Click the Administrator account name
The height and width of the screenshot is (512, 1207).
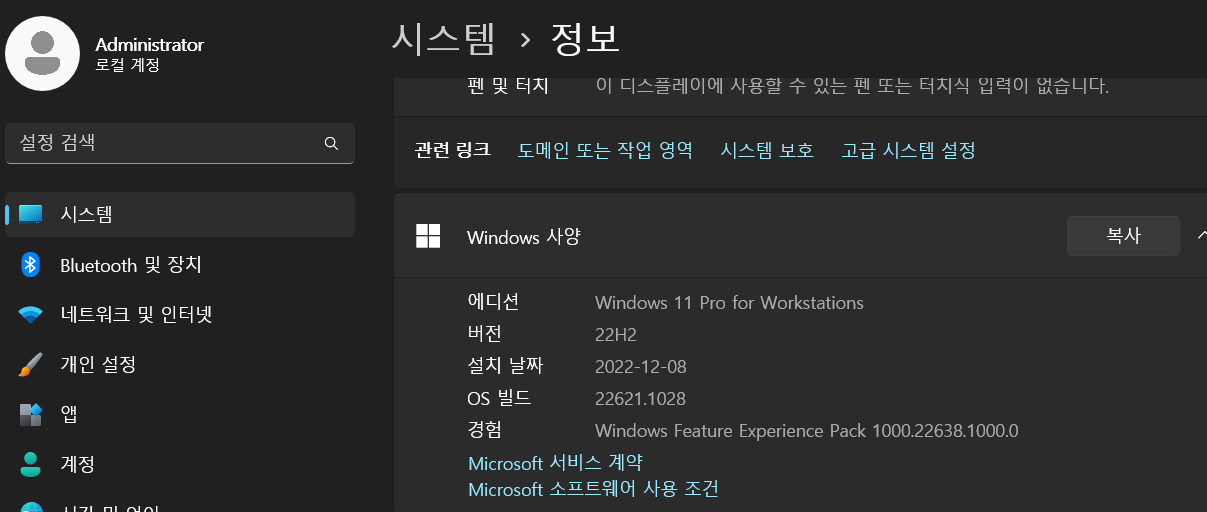point(149,45)
